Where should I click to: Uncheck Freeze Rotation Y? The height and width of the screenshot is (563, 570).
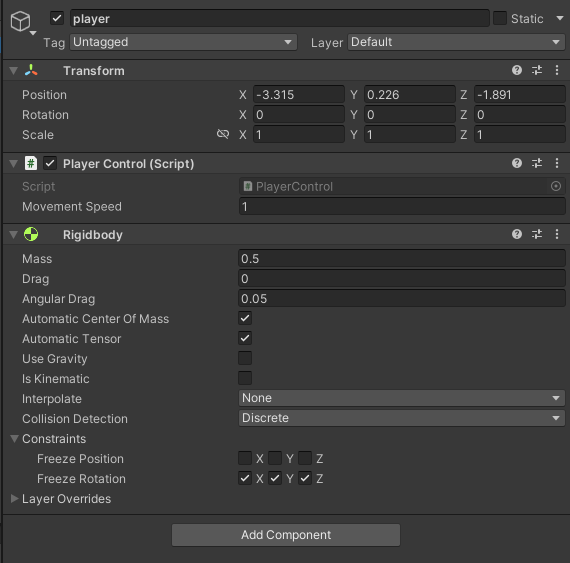[275, 478]
